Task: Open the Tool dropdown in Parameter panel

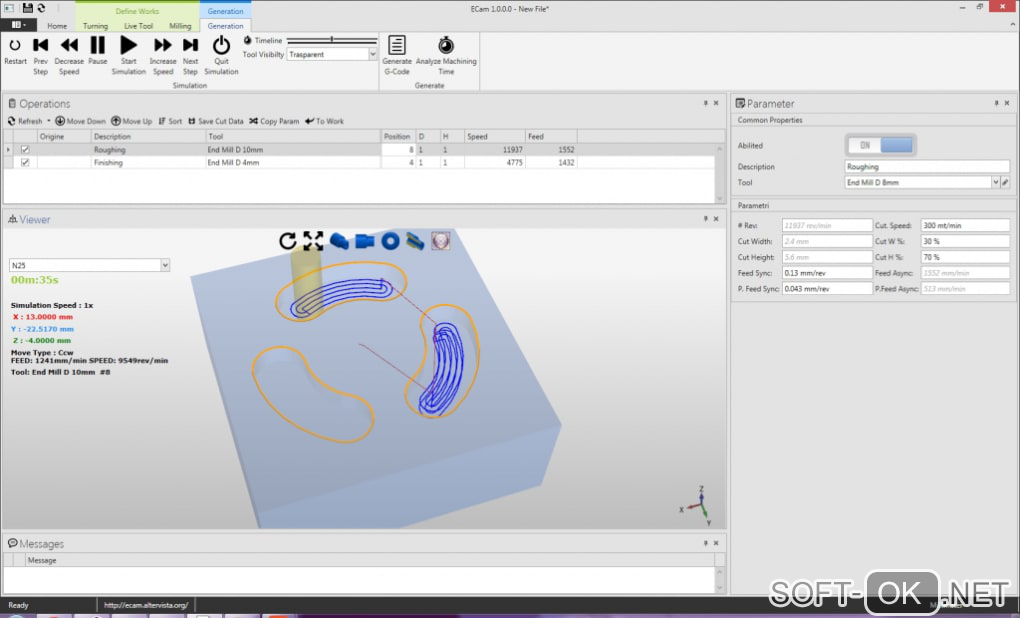Action: pyautogui.click(x=995, y=183)
